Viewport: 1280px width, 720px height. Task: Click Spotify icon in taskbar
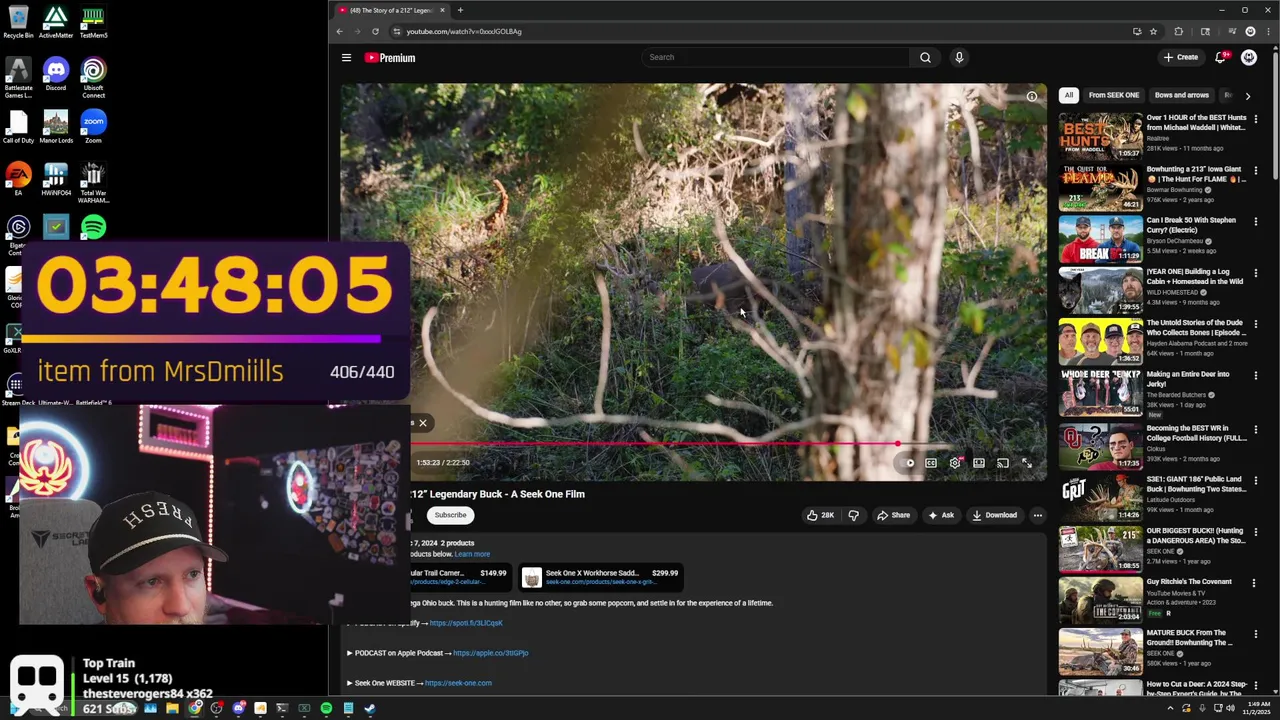pyautogui.click(x=326, y=709)
